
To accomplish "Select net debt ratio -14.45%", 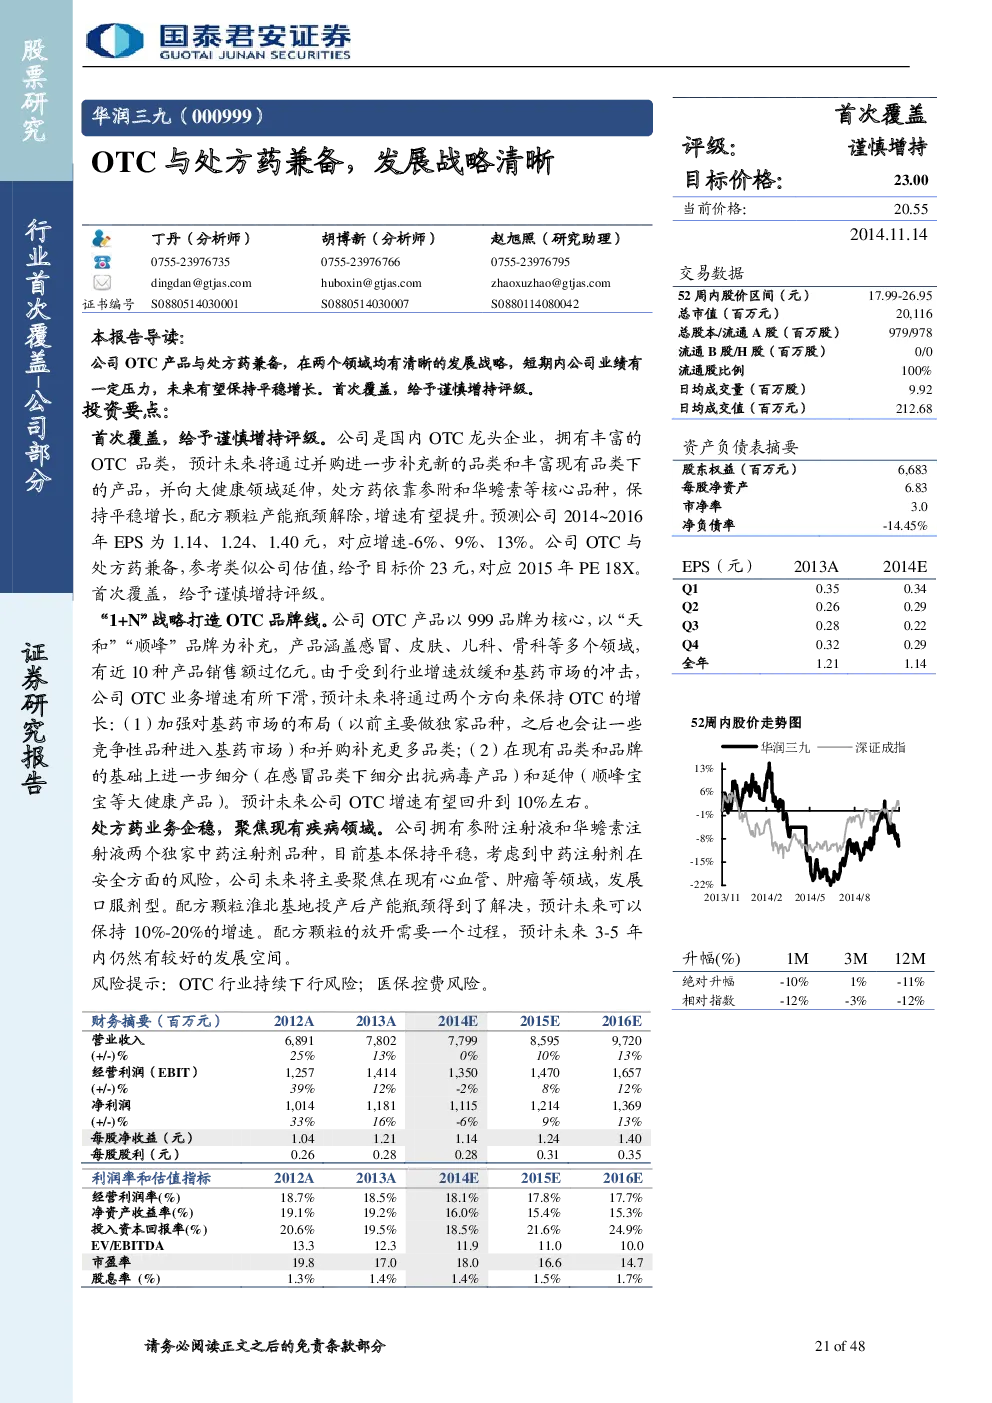I will (905, 526).
